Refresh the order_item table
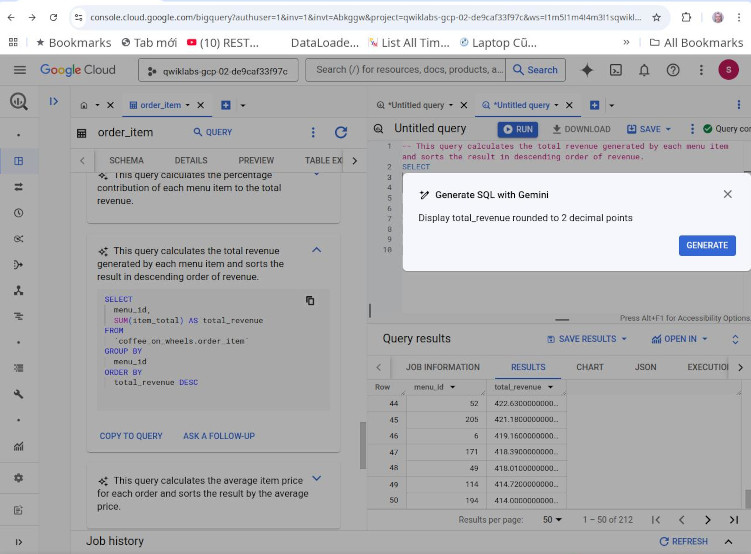The image size is (751, 554). [341, 132]
